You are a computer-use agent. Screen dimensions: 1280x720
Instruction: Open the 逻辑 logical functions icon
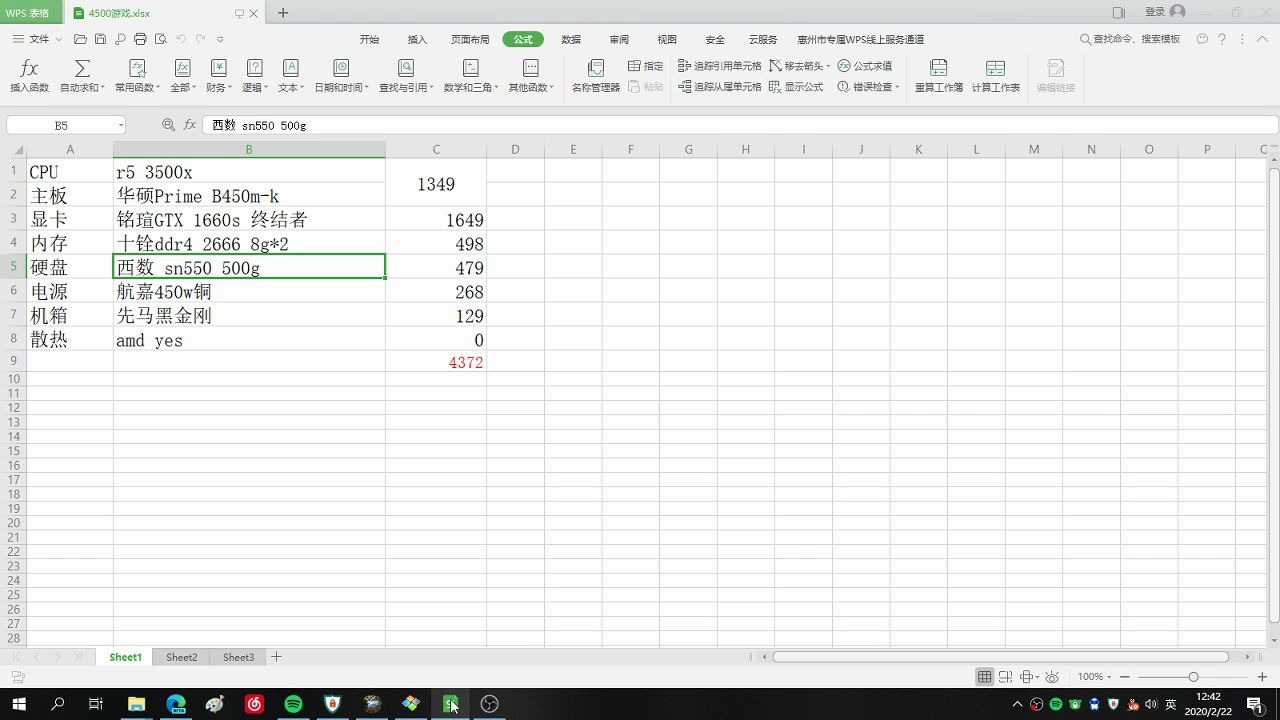[x=255, y=68]
